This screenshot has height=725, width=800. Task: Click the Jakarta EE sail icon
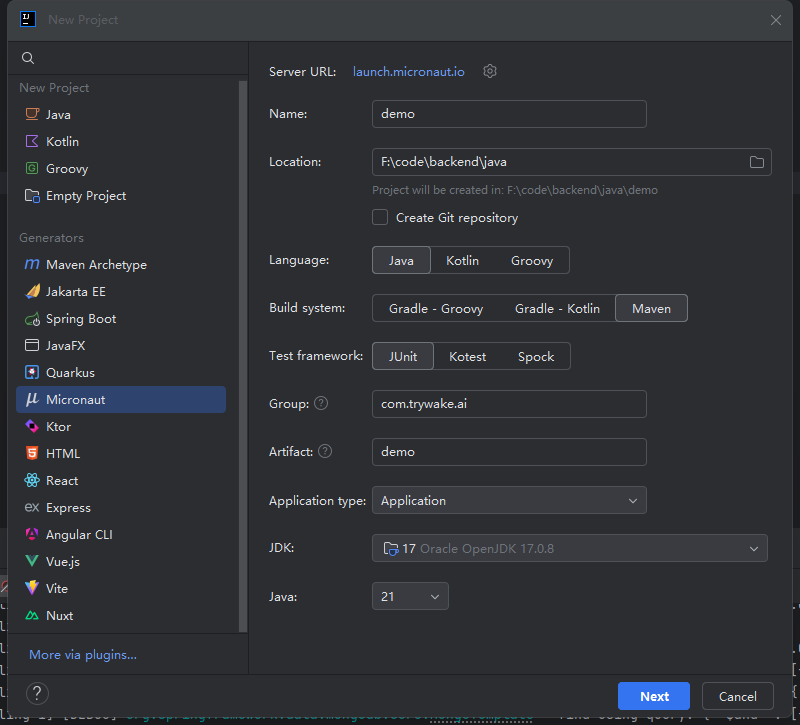point(32,291)
